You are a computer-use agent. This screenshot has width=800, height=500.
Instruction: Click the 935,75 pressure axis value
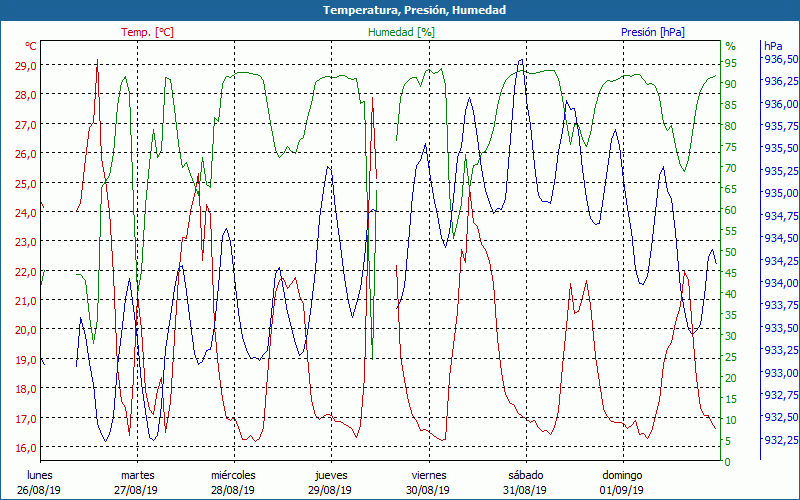(781, 126)
